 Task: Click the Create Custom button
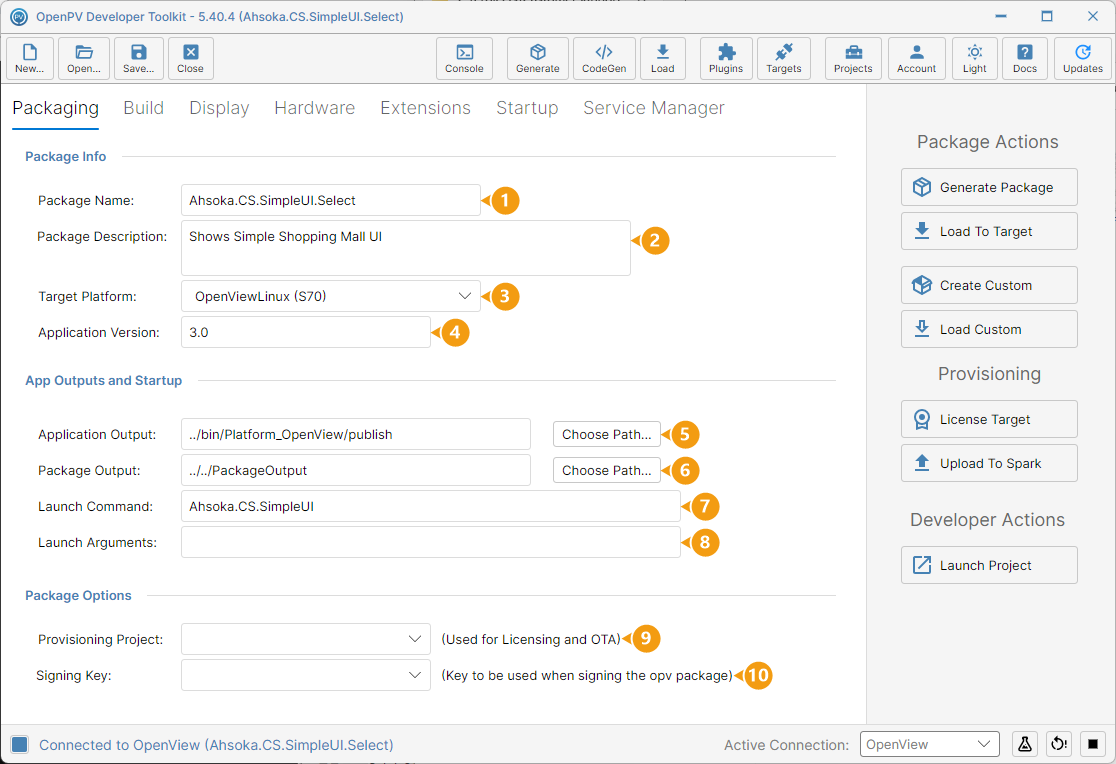click(x=989, y=286)
